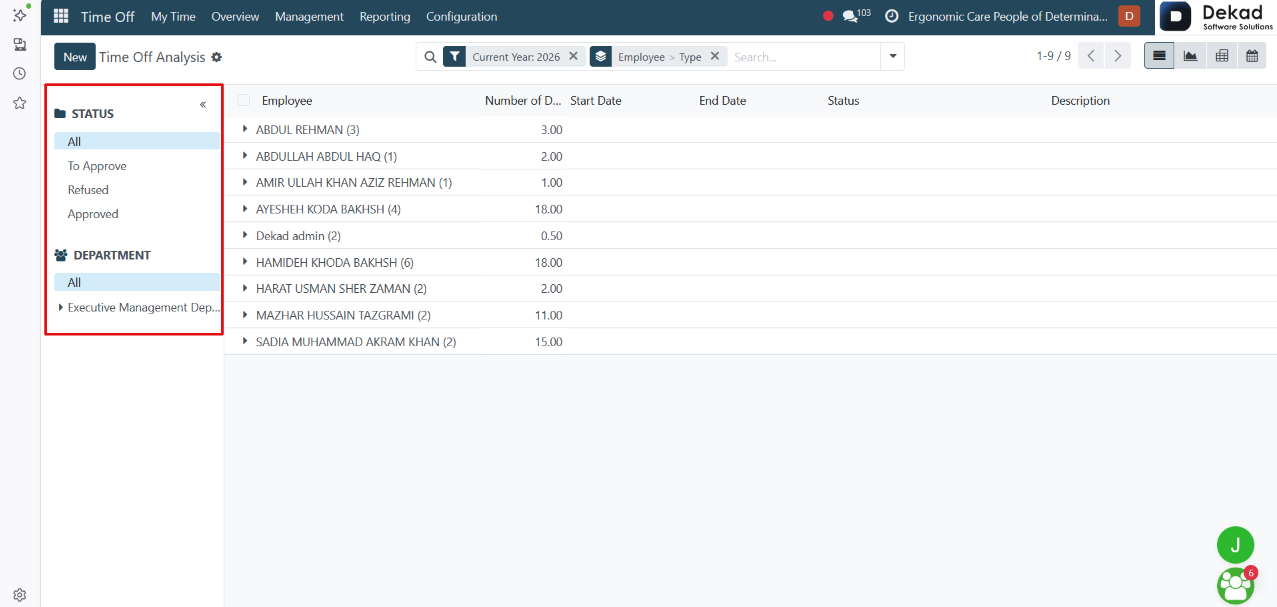
Task: Open the My Time menu
Action: pos(173,16)
